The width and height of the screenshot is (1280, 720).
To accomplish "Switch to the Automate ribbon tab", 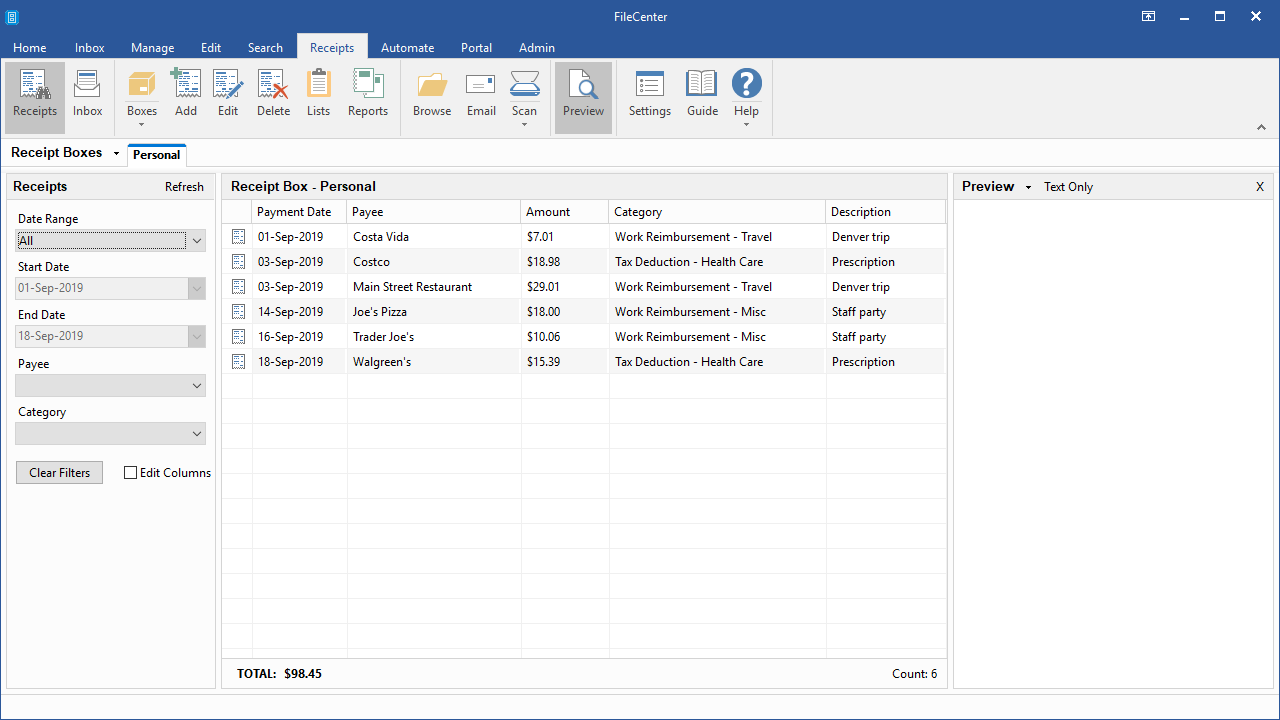I will (x=407, y=48).
